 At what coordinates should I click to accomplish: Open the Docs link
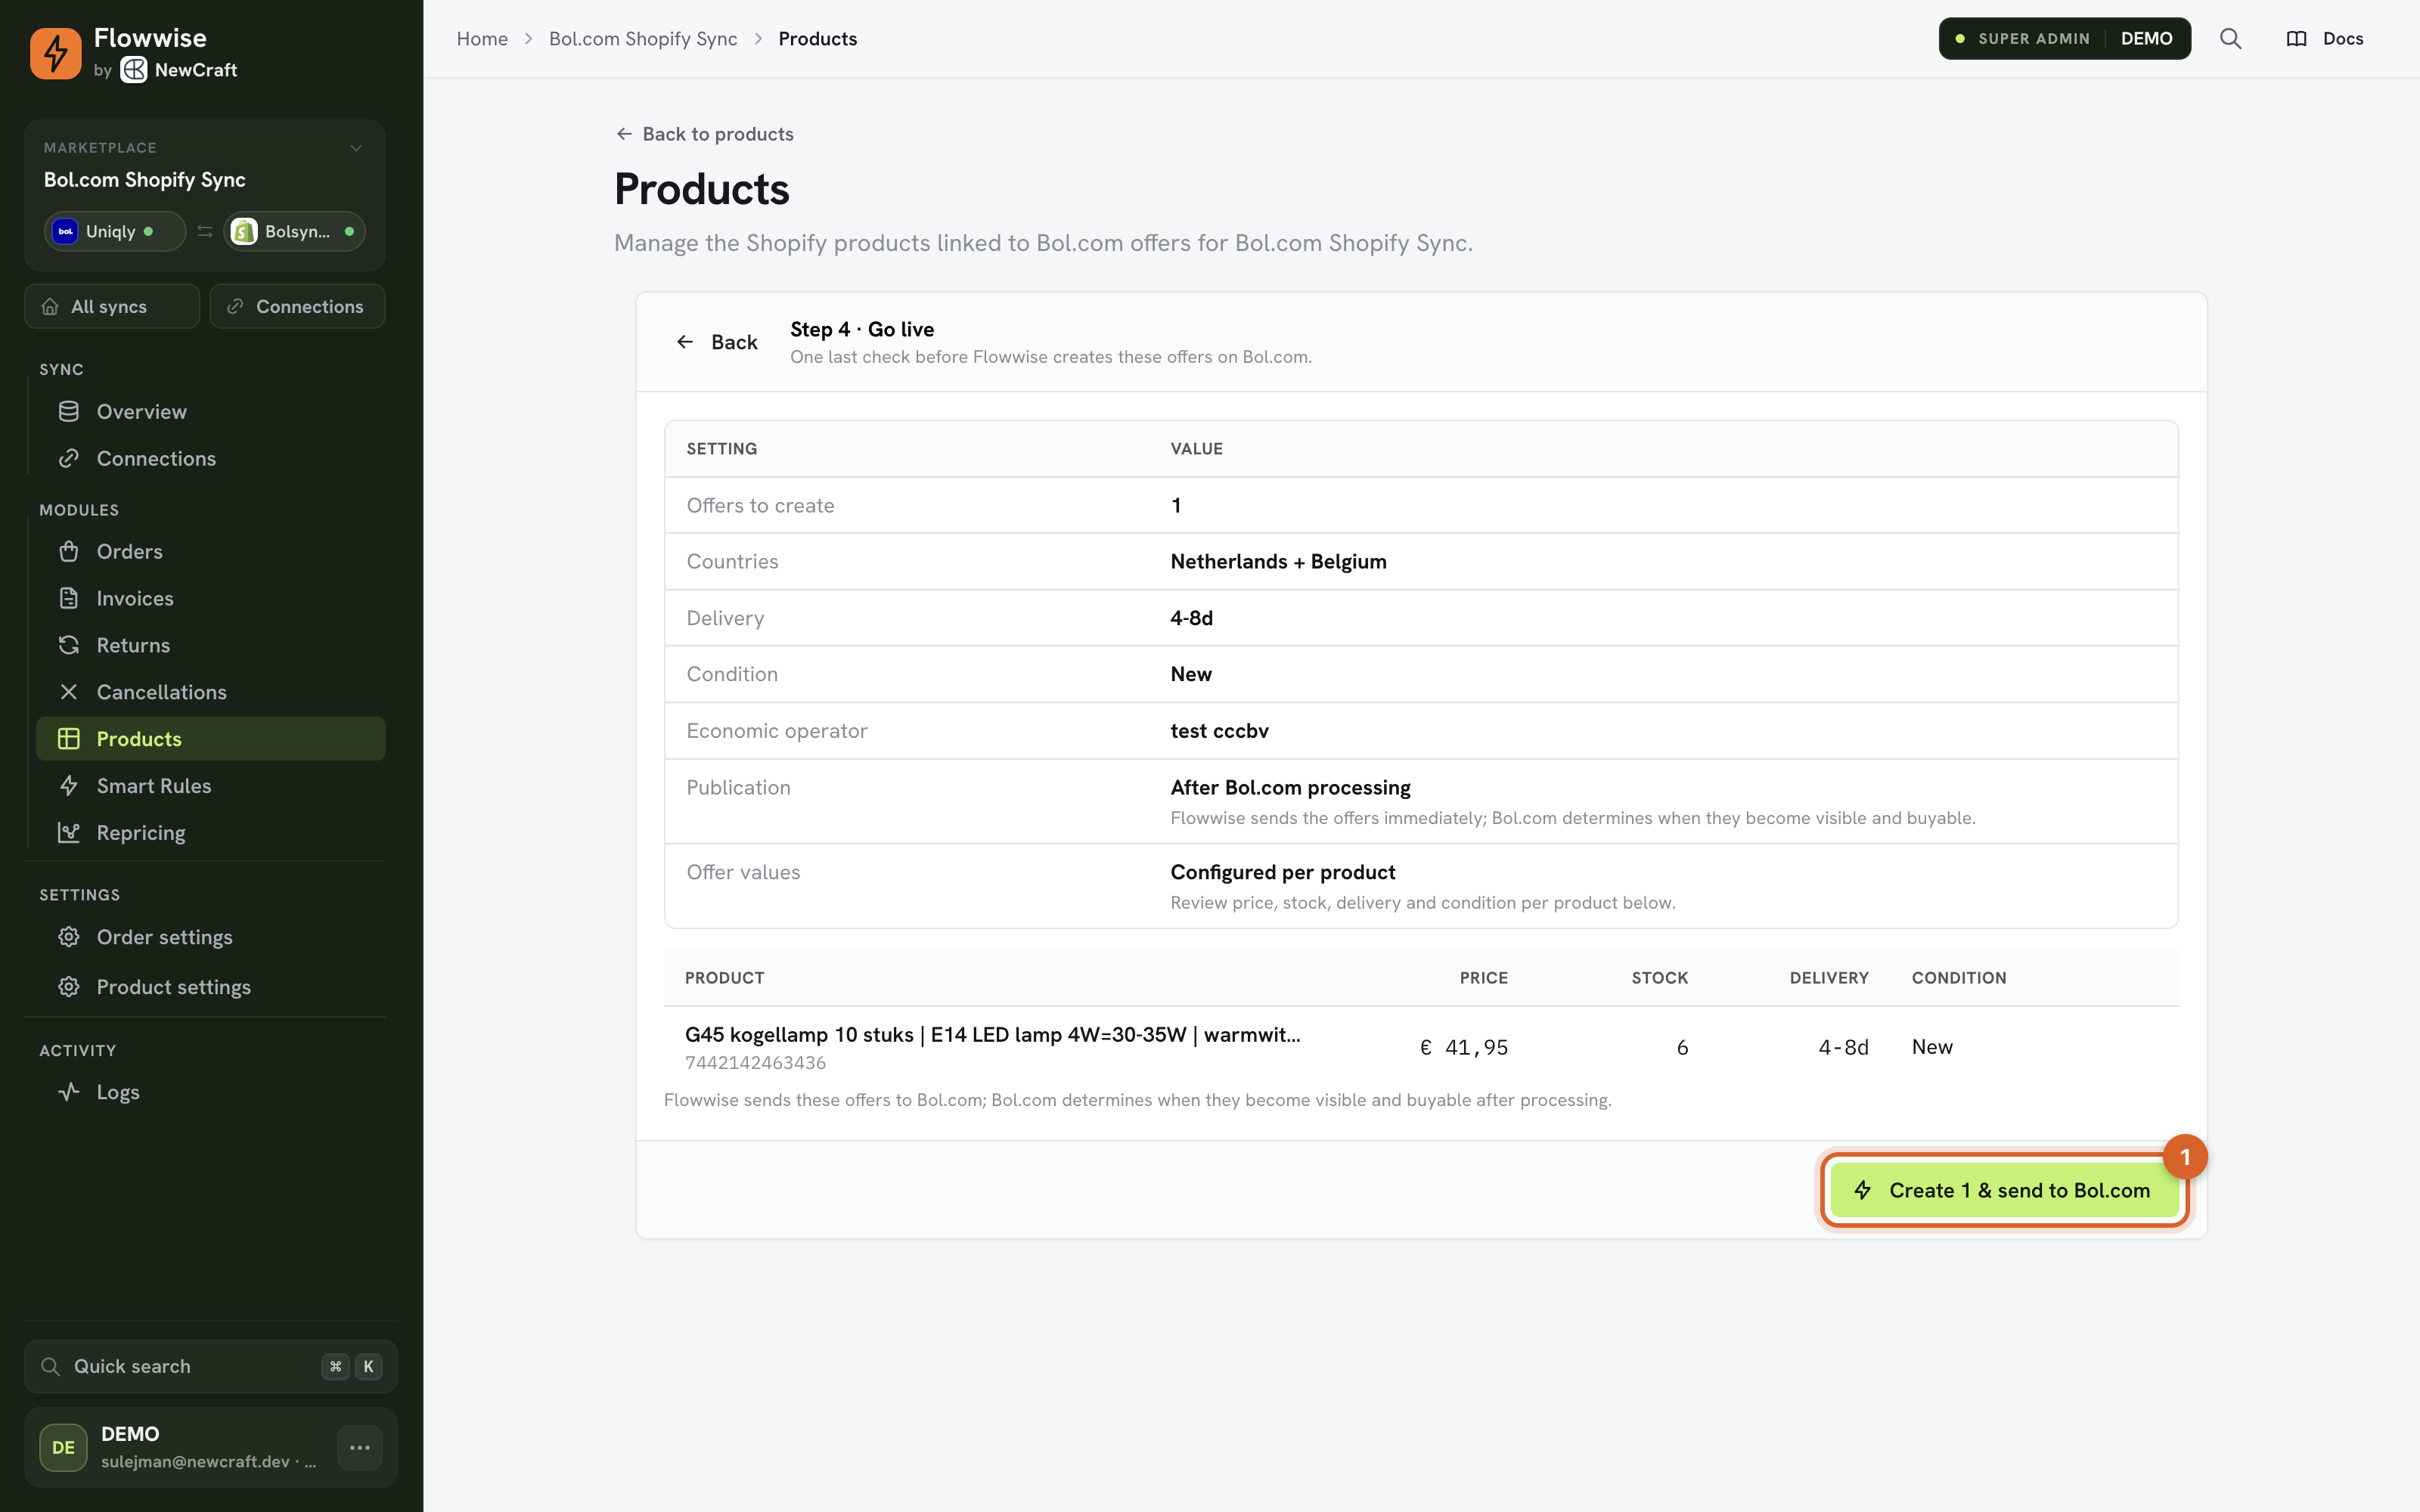(2325, 38)
